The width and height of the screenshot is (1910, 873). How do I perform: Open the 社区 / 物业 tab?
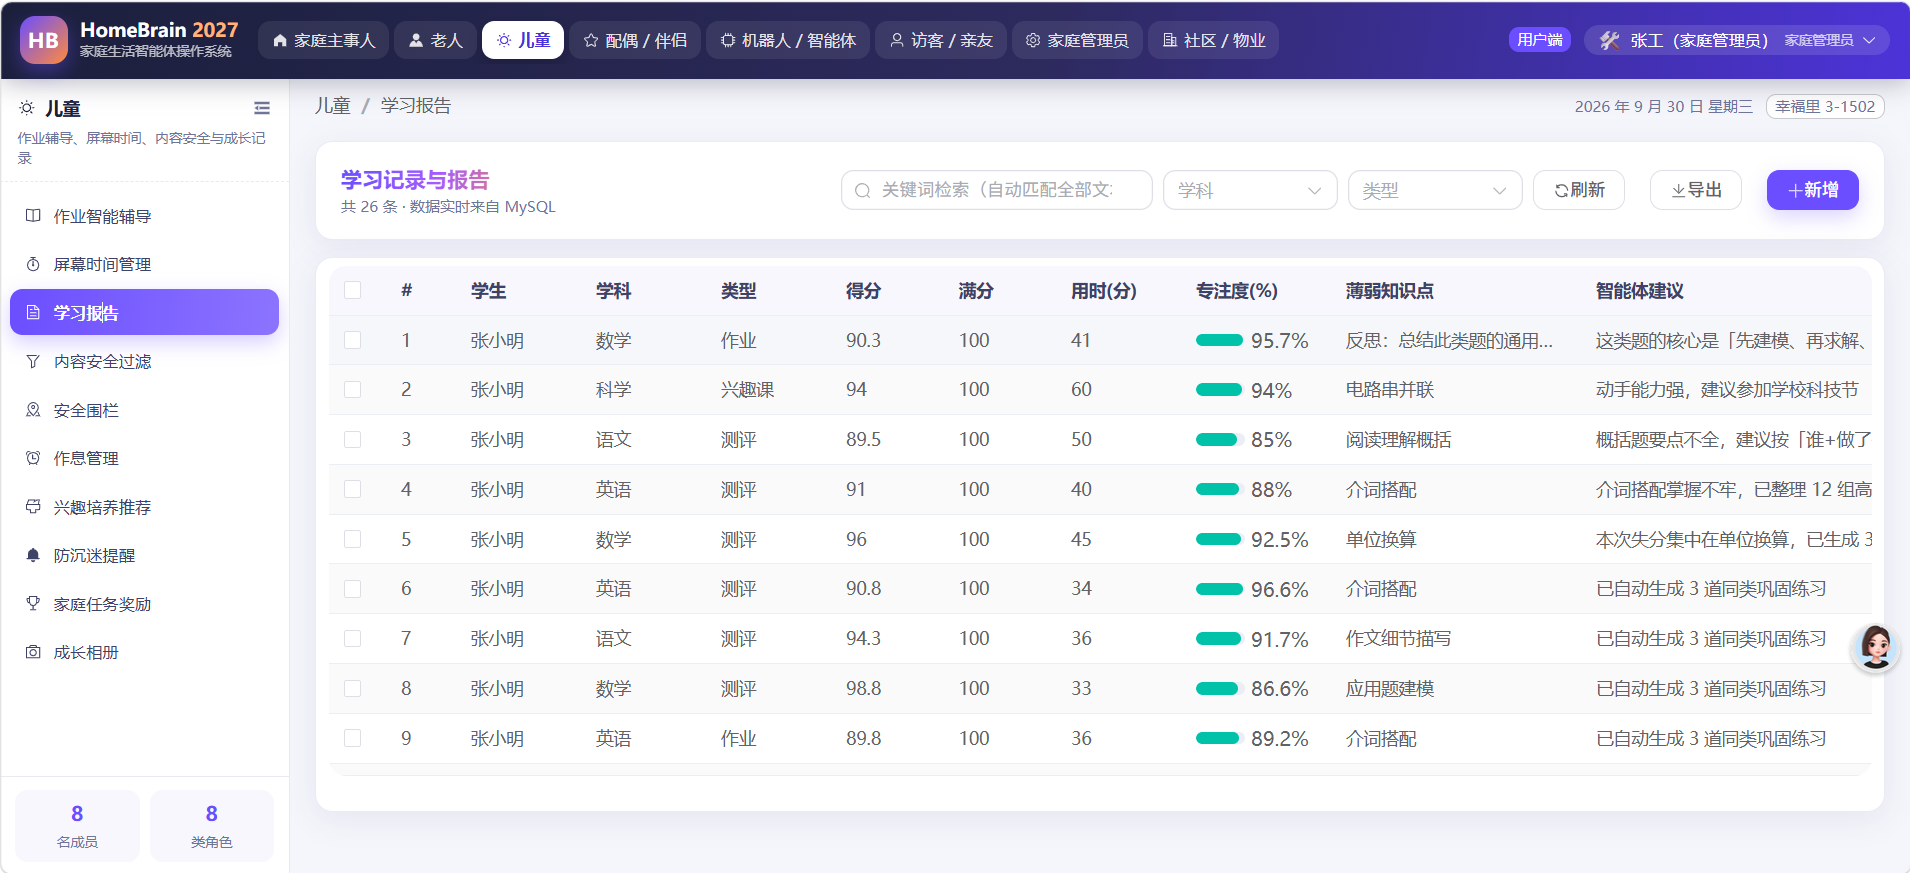[1214, 40]
